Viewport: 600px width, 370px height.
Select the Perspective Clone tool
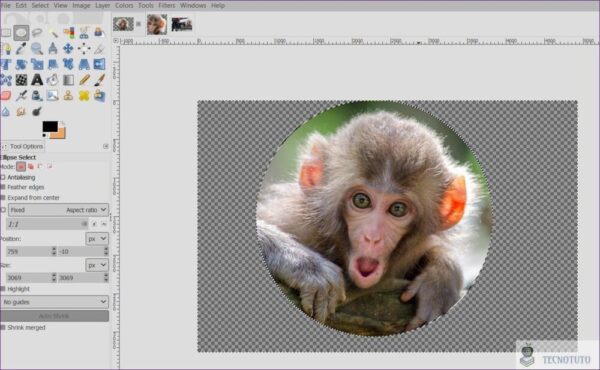(x=99, y=95)
